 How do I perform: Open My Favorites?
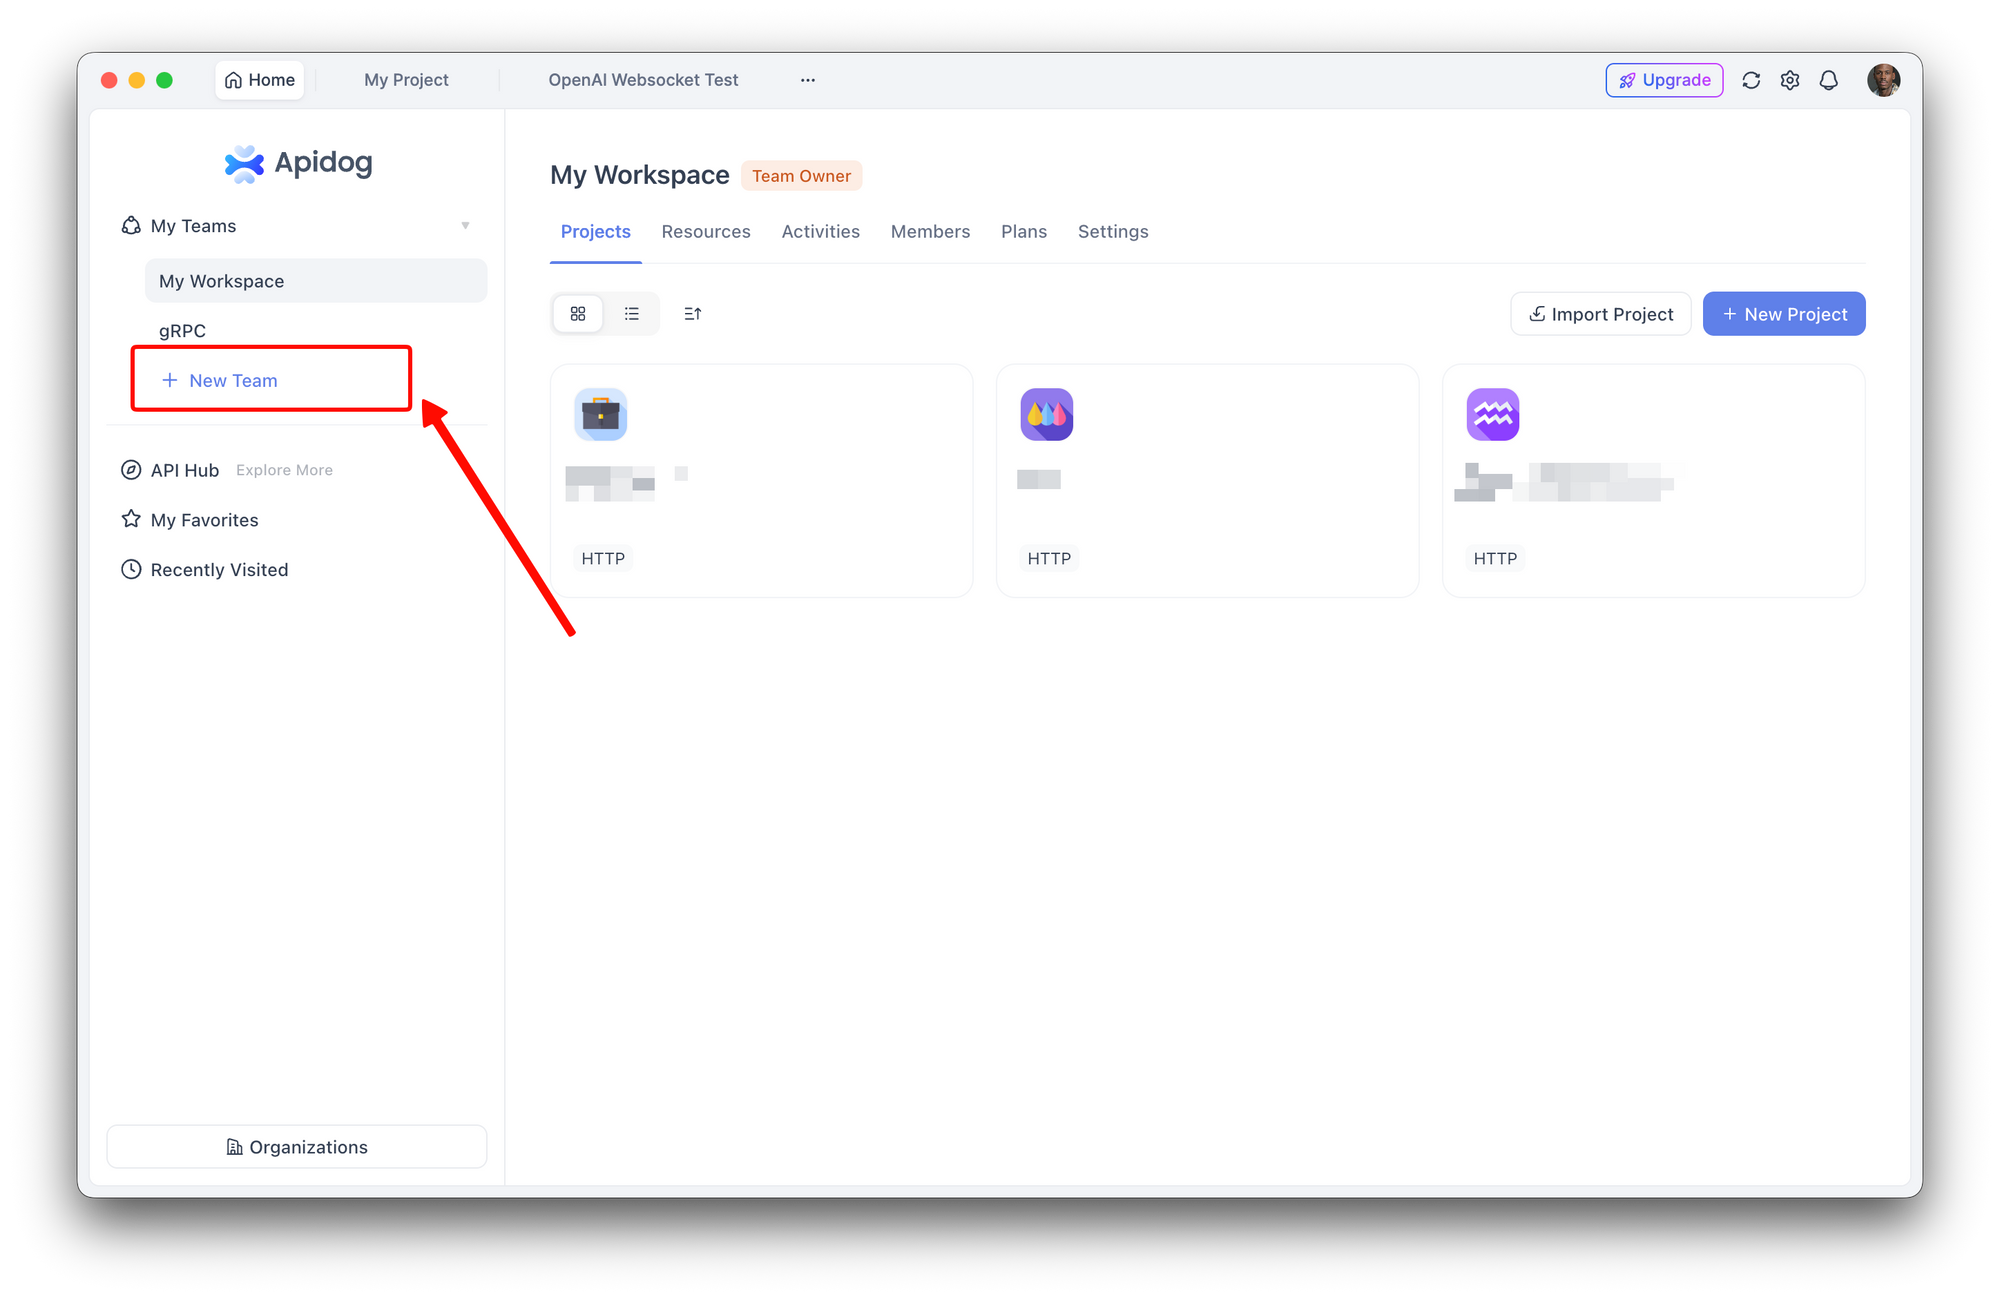click(x=190, y=520)
